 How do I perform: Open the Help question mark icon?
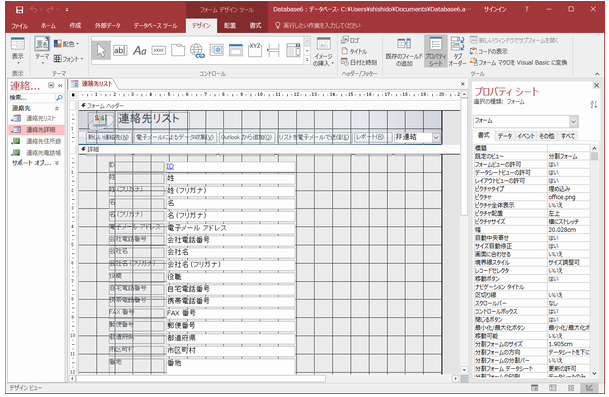coord(527,9)
